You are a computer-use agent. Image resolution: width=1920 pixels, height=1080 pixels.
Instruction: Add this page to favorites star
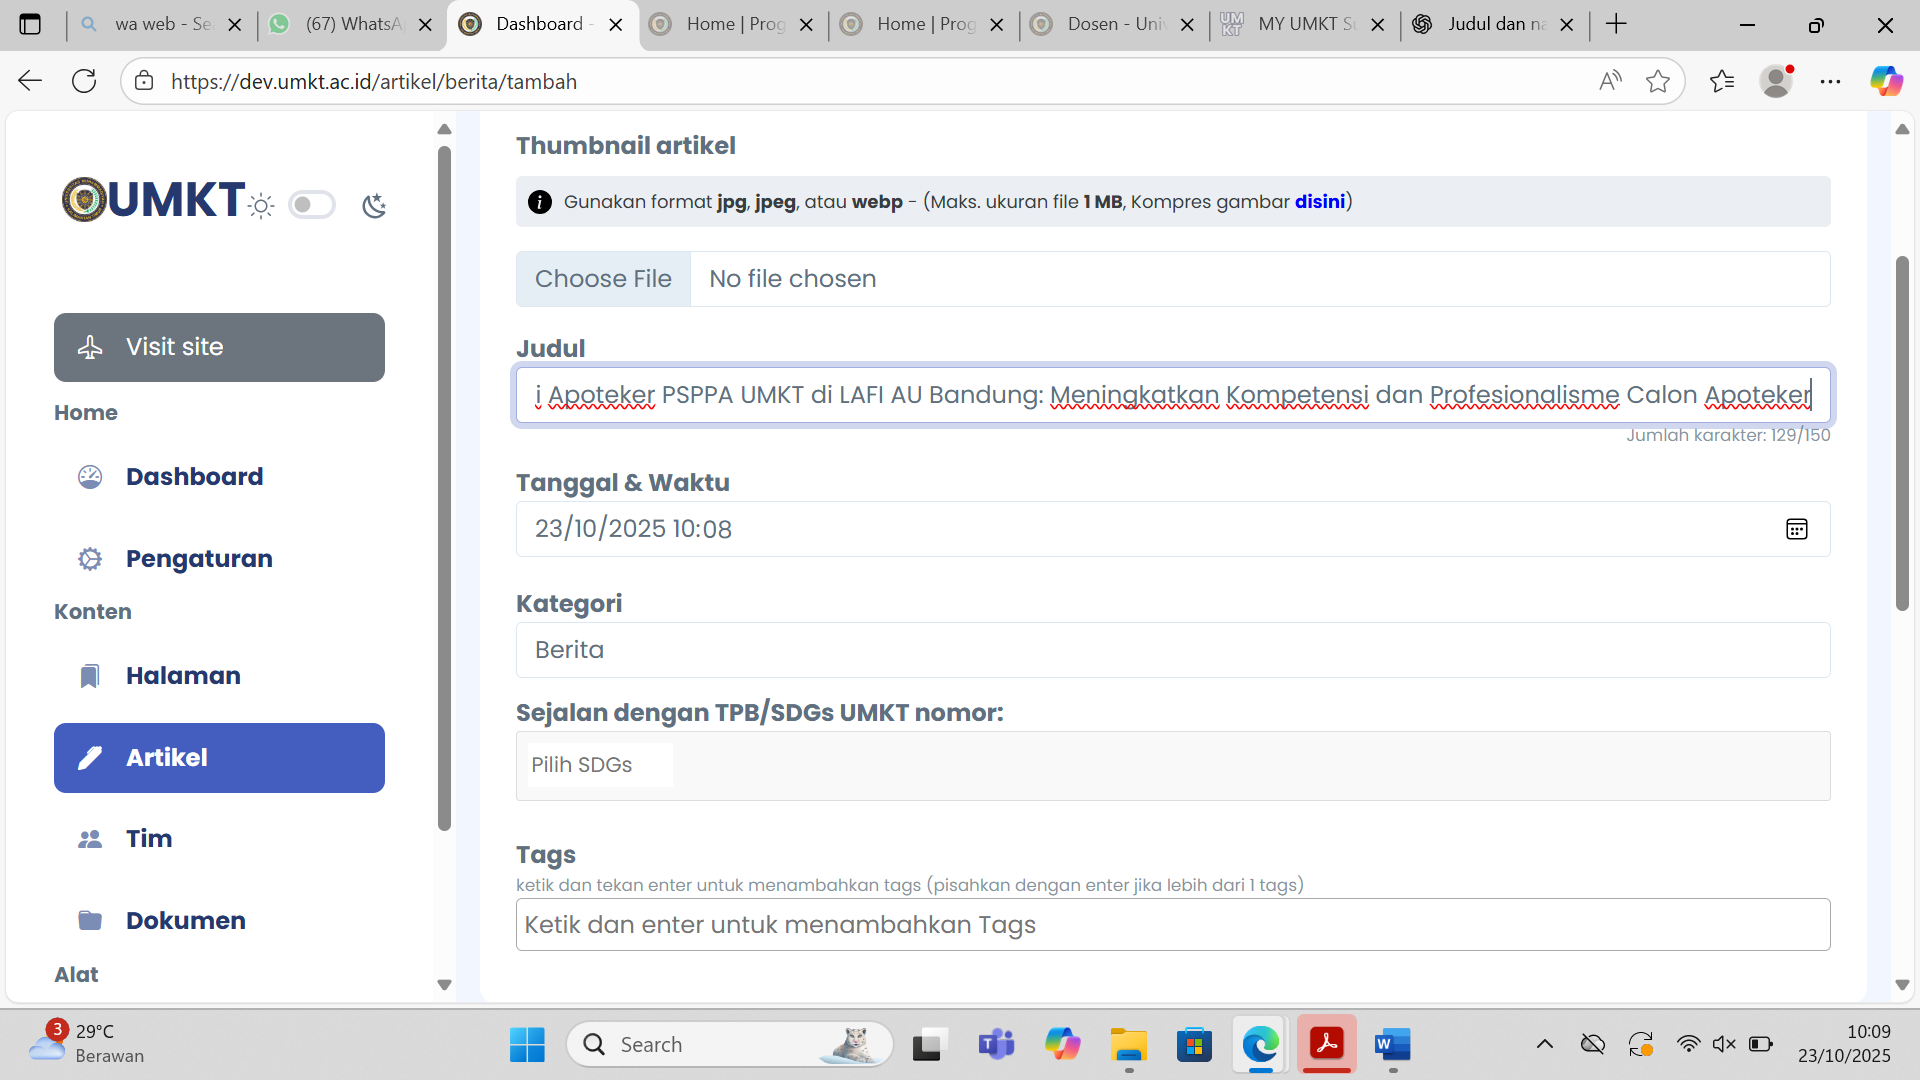pyautogui.click(x=1657, y=82)
